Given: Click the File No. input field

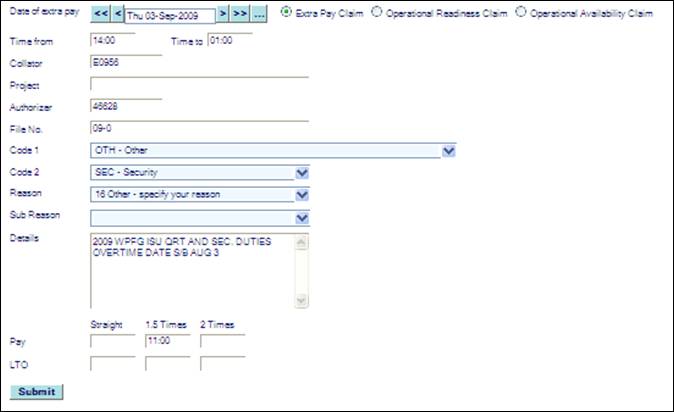Looking at the screenshot, I should pyautogui.click(x=198, y=128).
